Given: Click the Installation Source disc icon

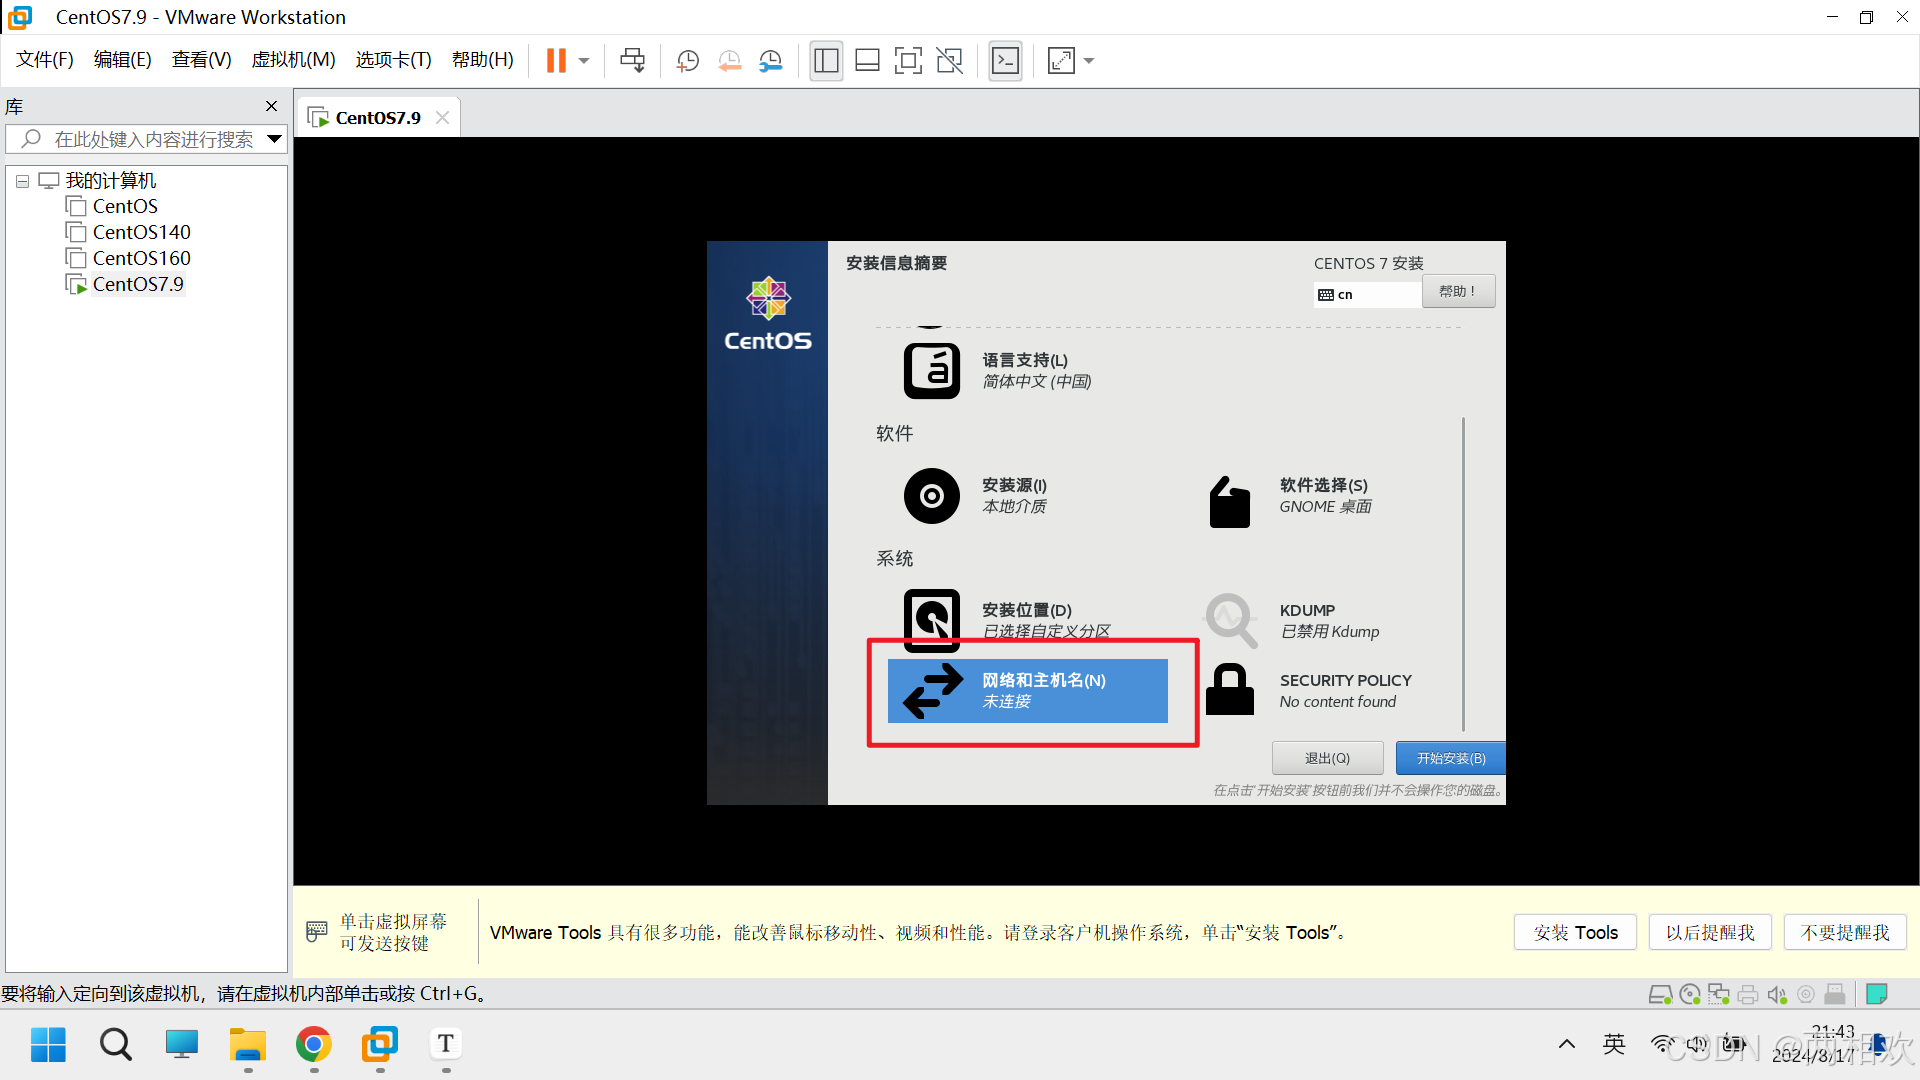Looking at the screenshot, I should coord(931,496).
